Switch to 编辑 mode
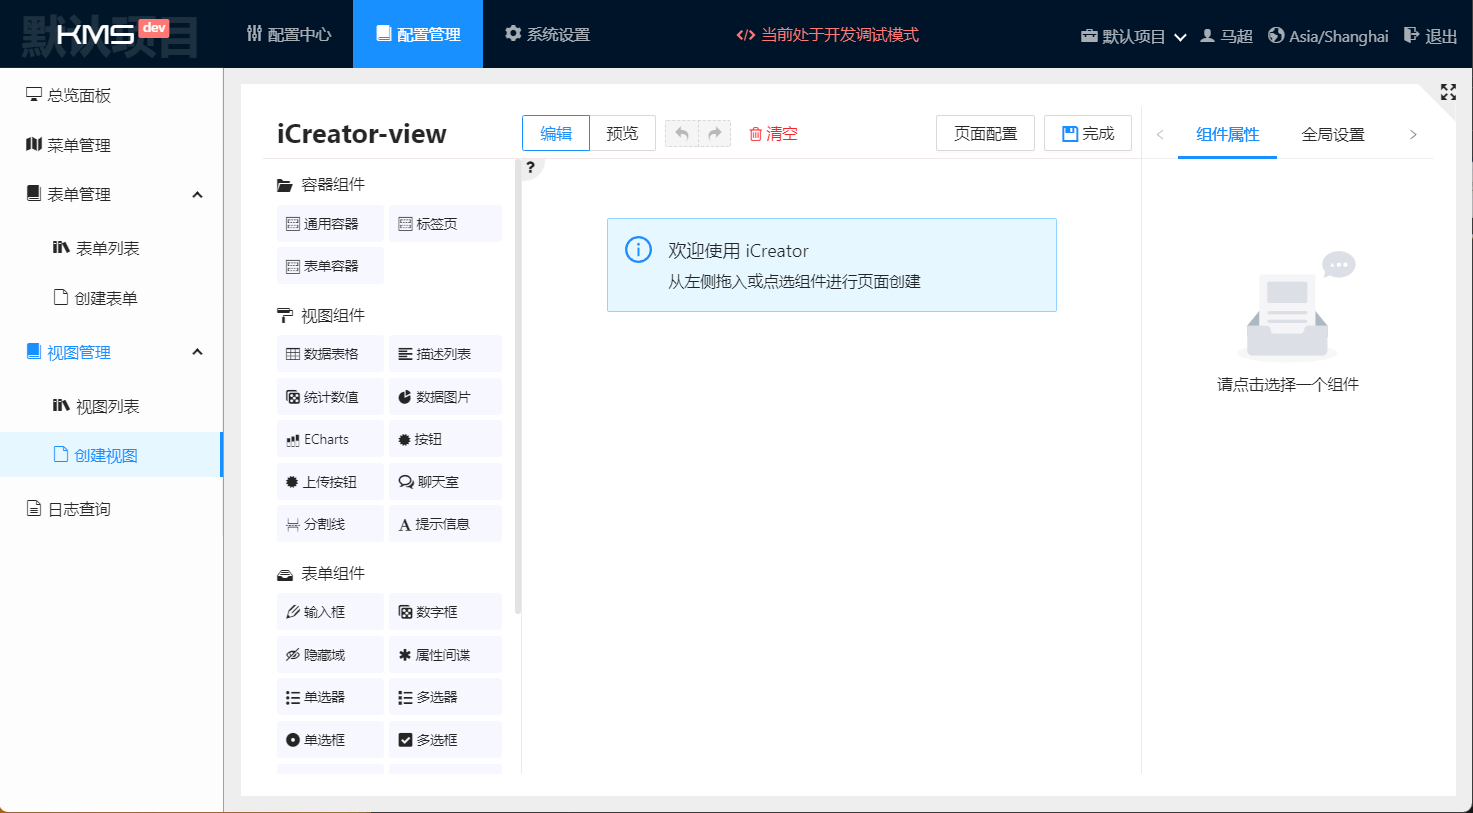 pyautogui.click(x=556, y=133)
